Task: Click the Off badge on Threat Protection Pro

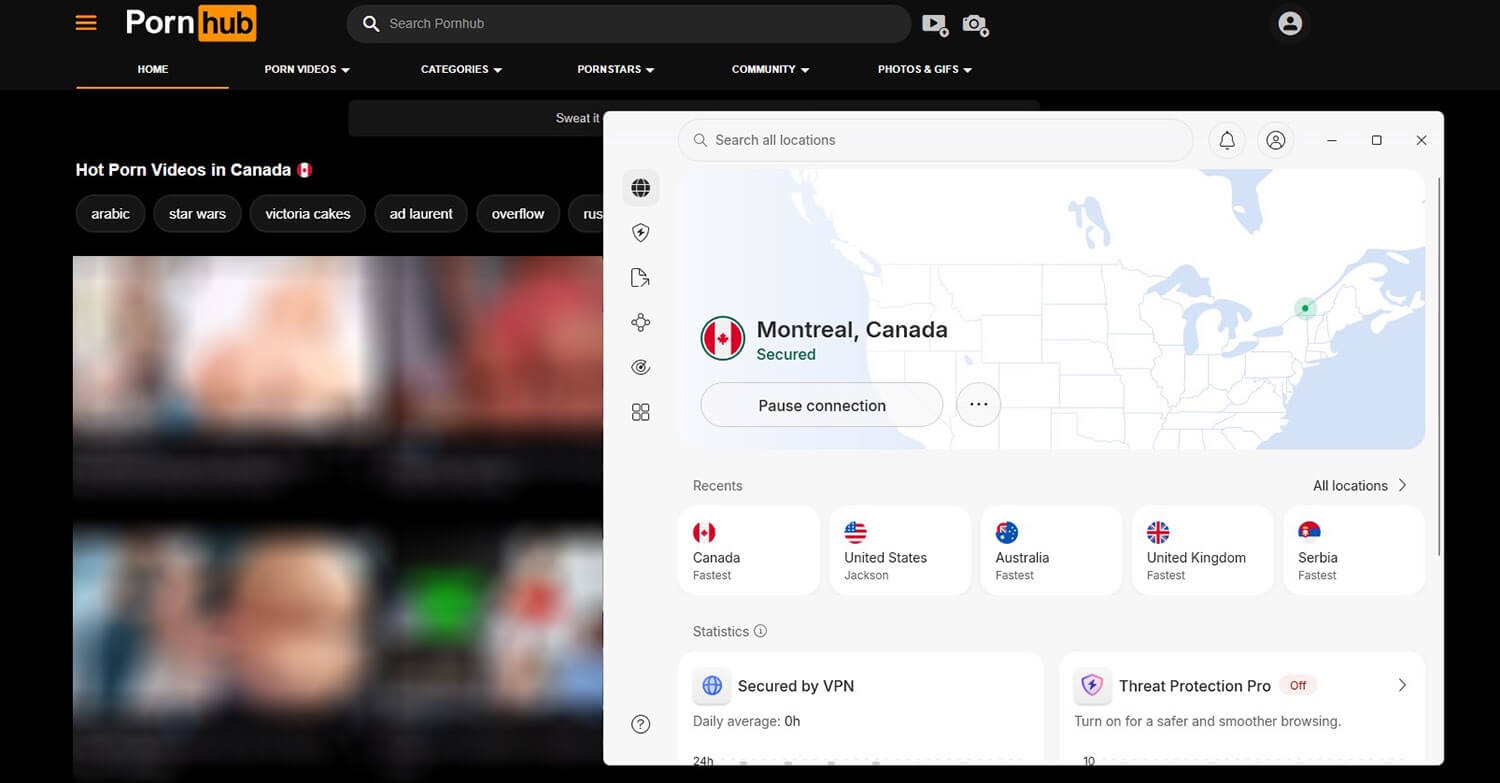Action: 1298,685
